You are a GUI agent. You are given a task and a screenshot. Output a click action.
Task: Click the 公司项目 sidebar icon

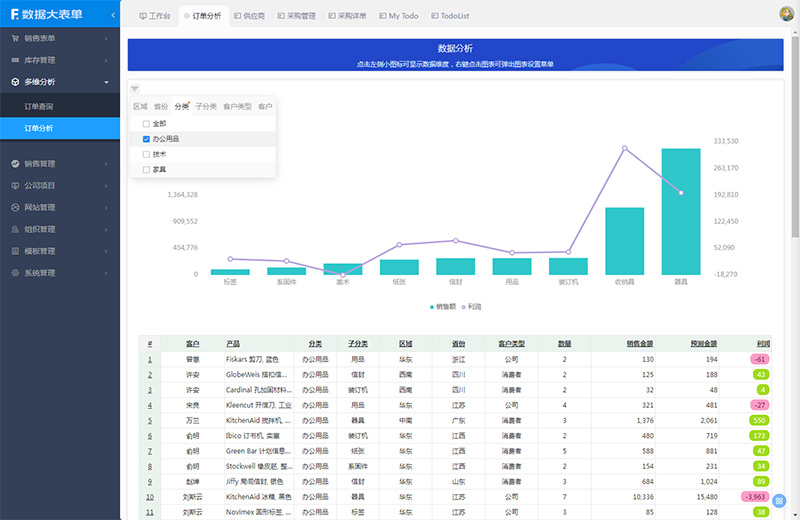pos(15,186)
